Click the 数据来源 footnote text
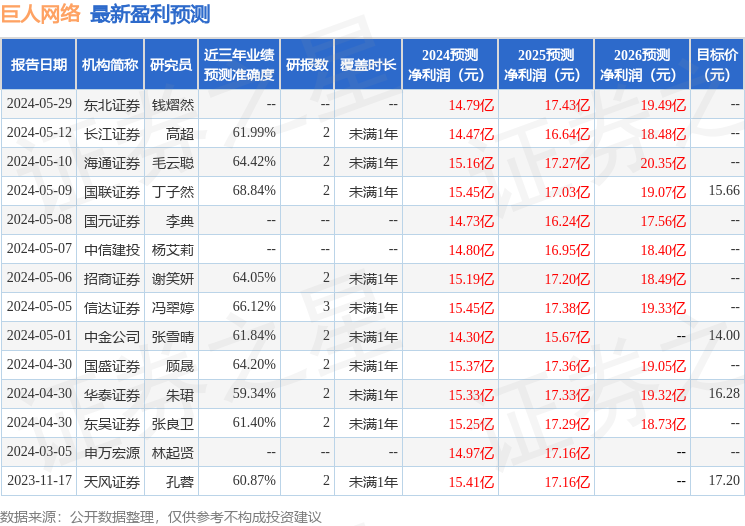This screenshot has height=526, width=745. (x=161, y=517)
